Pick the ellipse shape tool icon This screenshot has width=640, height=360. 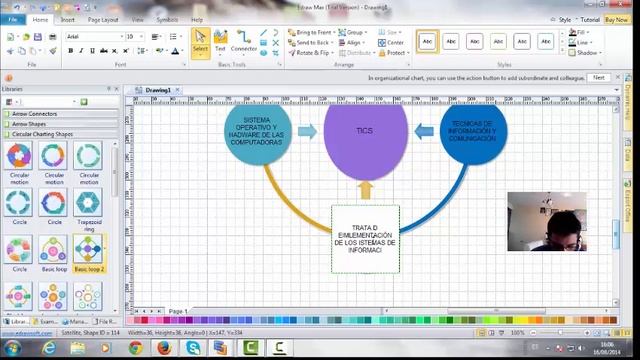[264, 53]
